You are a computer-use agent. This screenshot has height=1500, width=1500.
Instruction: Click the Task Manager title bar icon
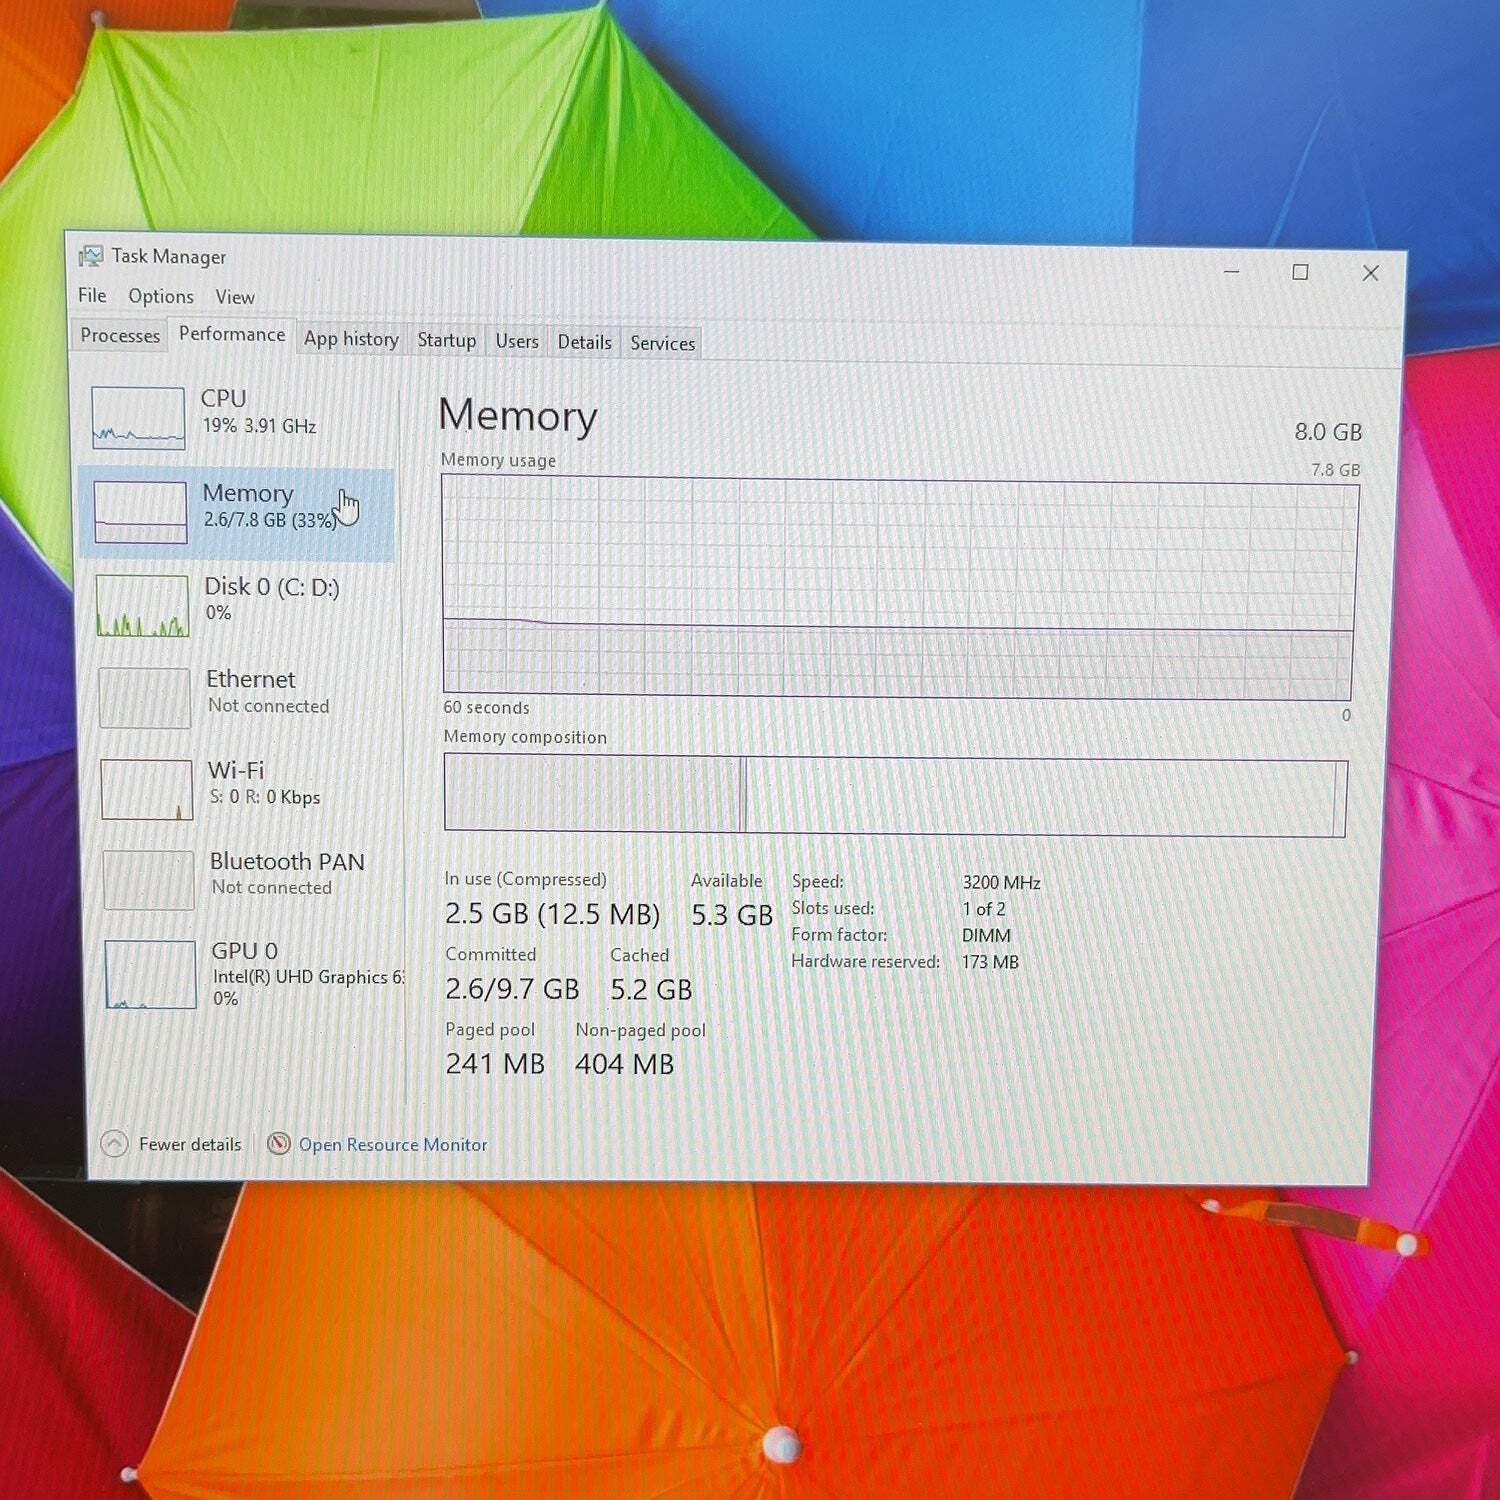coord(91,256)
